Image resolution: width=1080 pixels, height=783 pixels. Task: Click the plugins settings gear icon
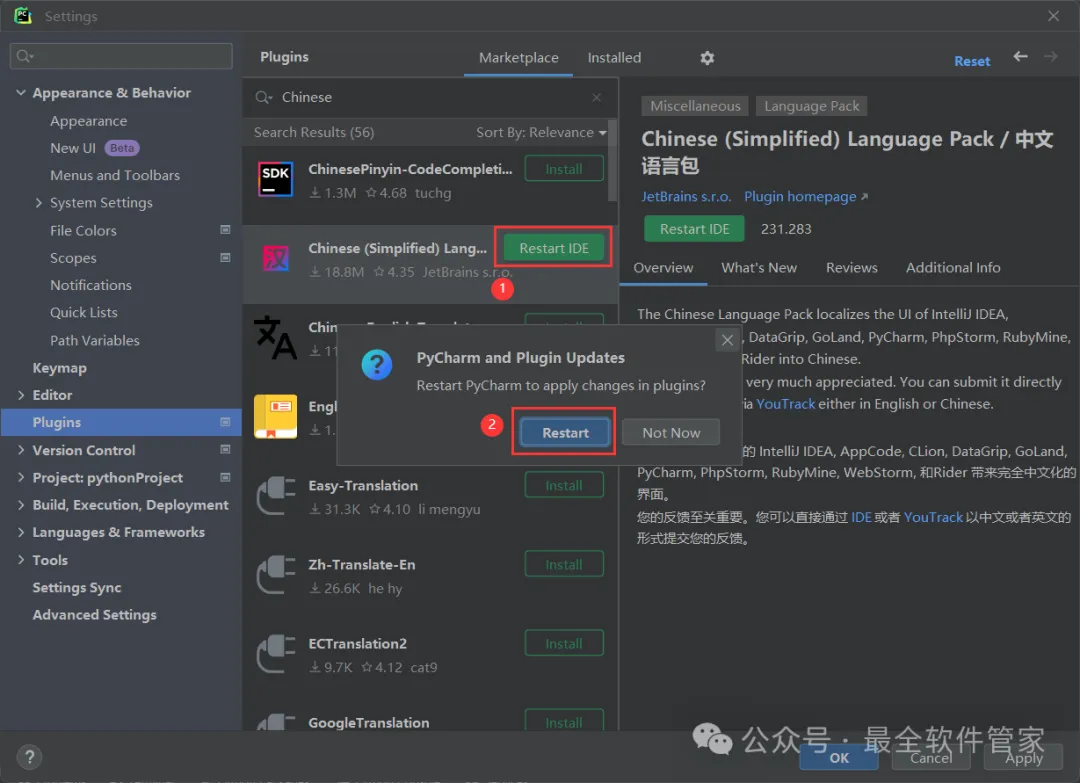(x=707, y=58)
